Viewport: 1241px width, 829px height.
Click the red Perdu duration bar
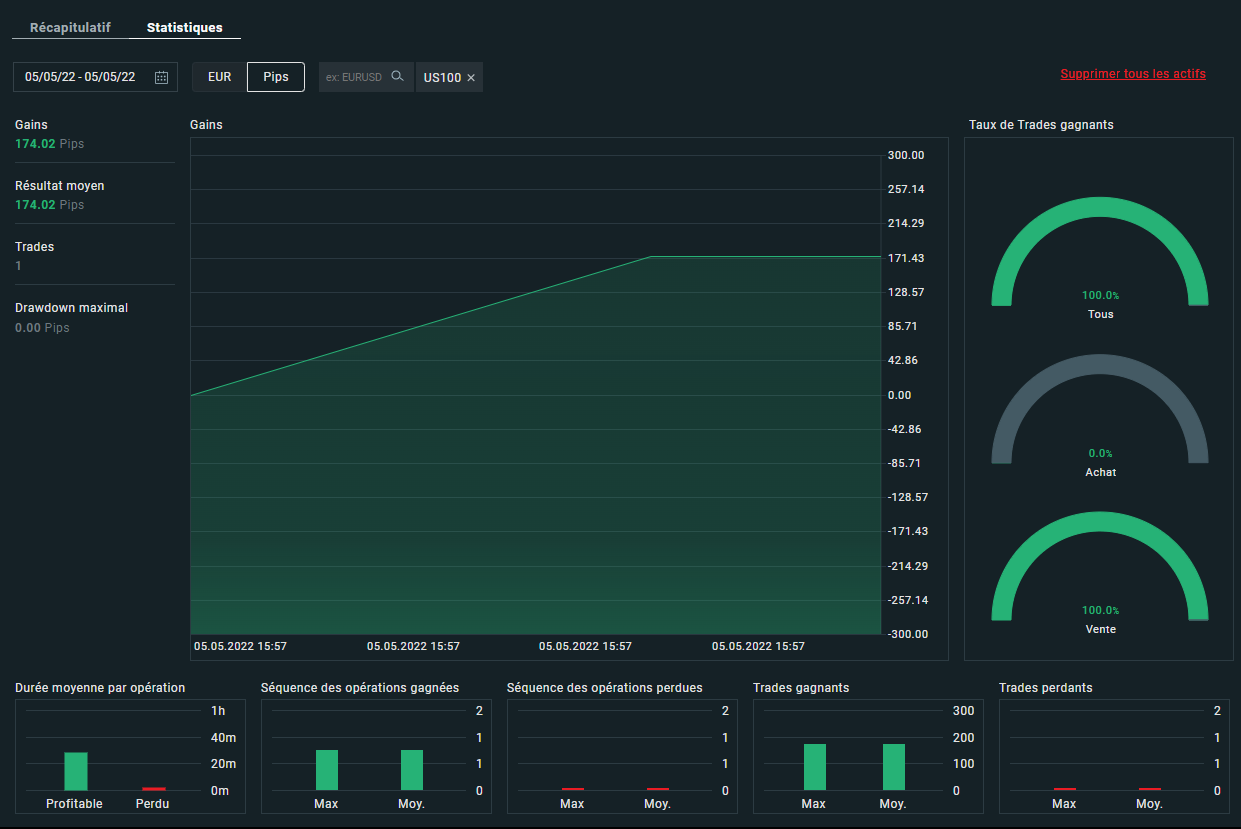click(x=154, y=789)
